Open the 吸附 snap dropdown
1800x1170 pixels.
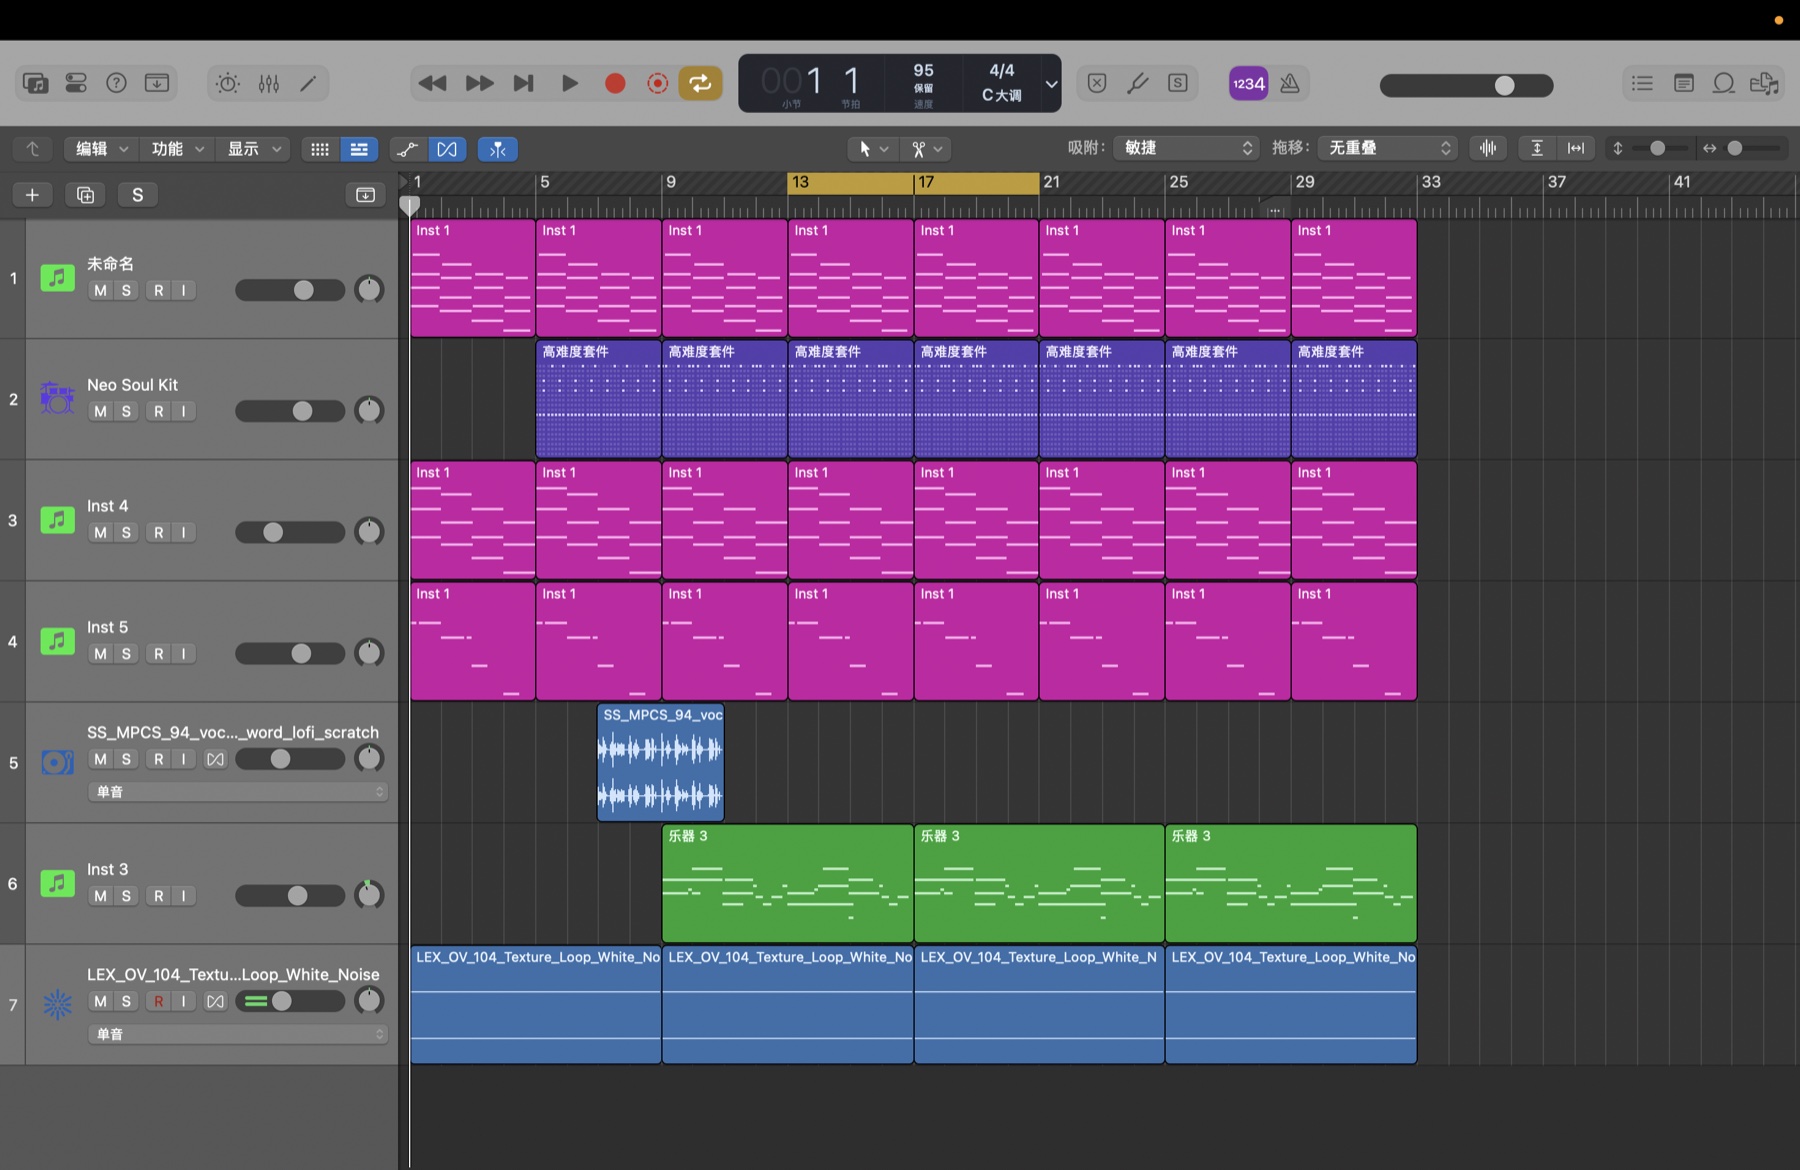pyautogui.click(x=1186, y=148)
